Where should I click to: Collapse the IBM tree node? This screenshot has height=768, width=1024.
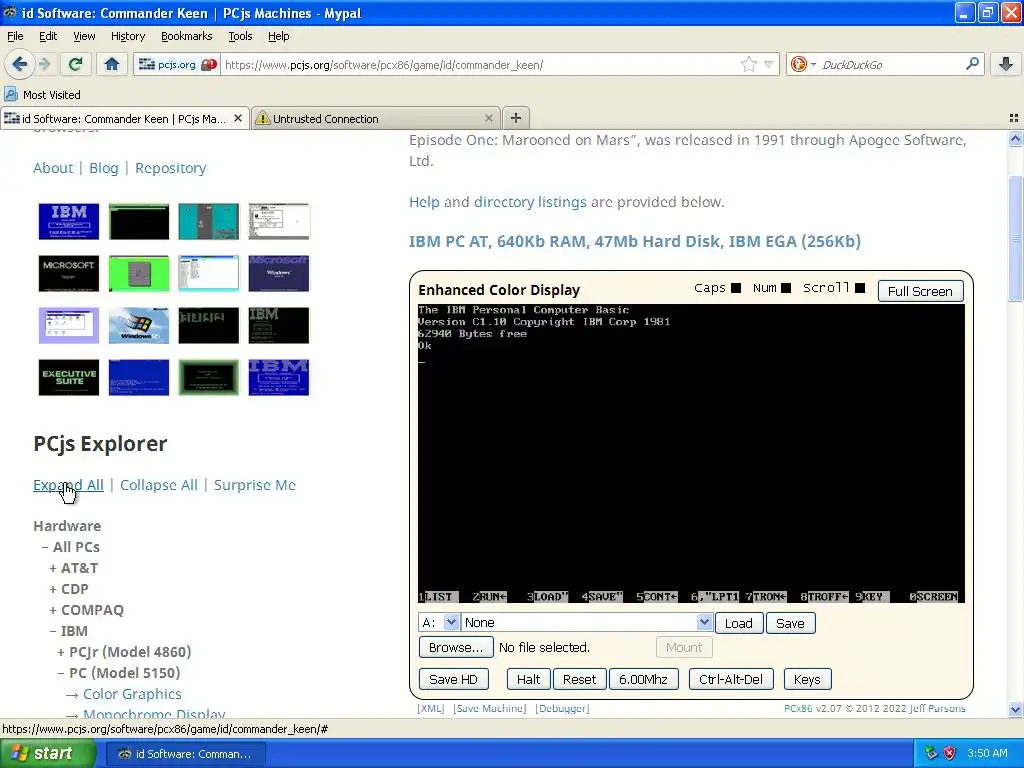(x=53, y=631)
